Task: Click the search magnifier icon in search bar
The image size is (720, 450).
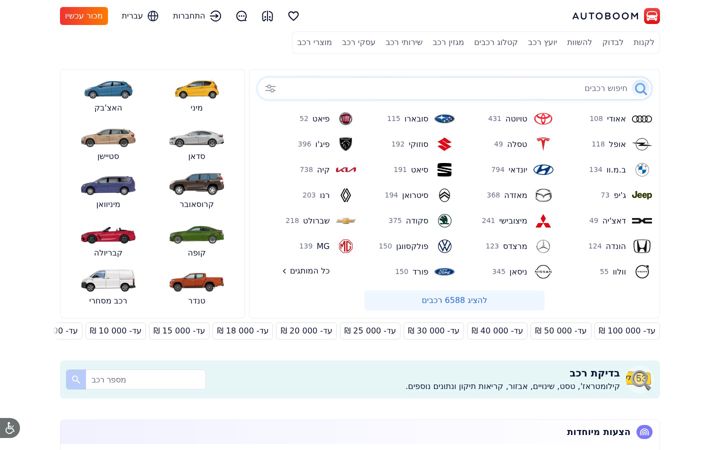Action: coord(641,89)
